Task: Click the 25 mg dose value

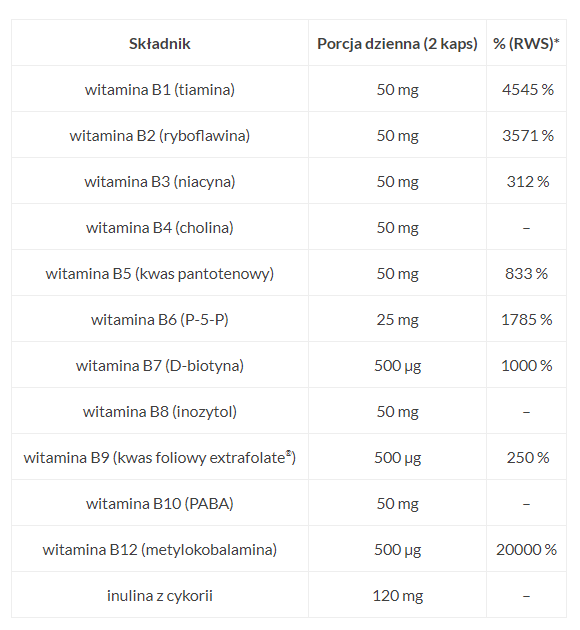Action: pos(397,319)
